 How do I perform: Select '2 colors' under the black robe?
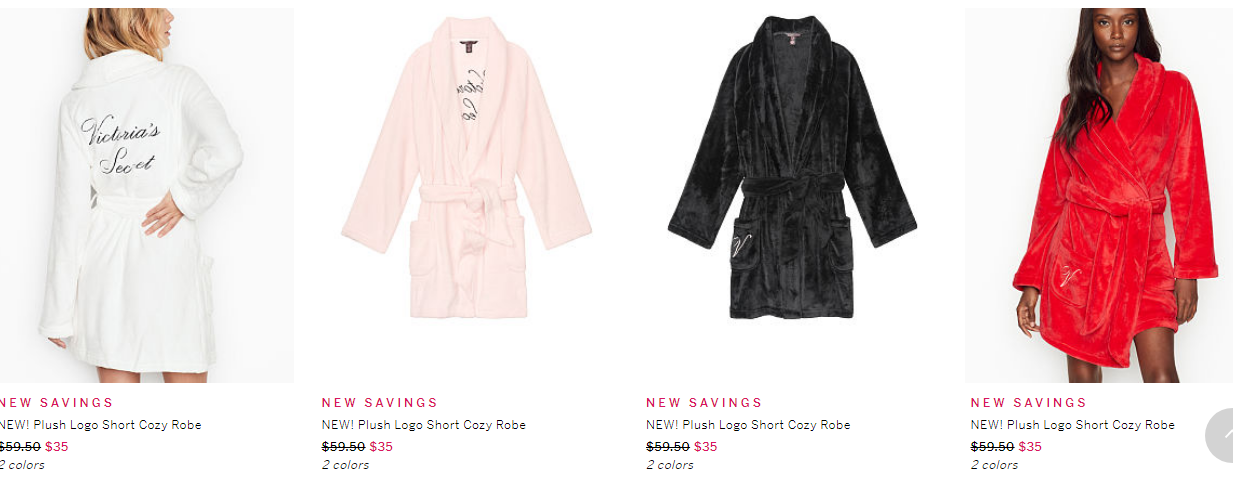[670, 465]
